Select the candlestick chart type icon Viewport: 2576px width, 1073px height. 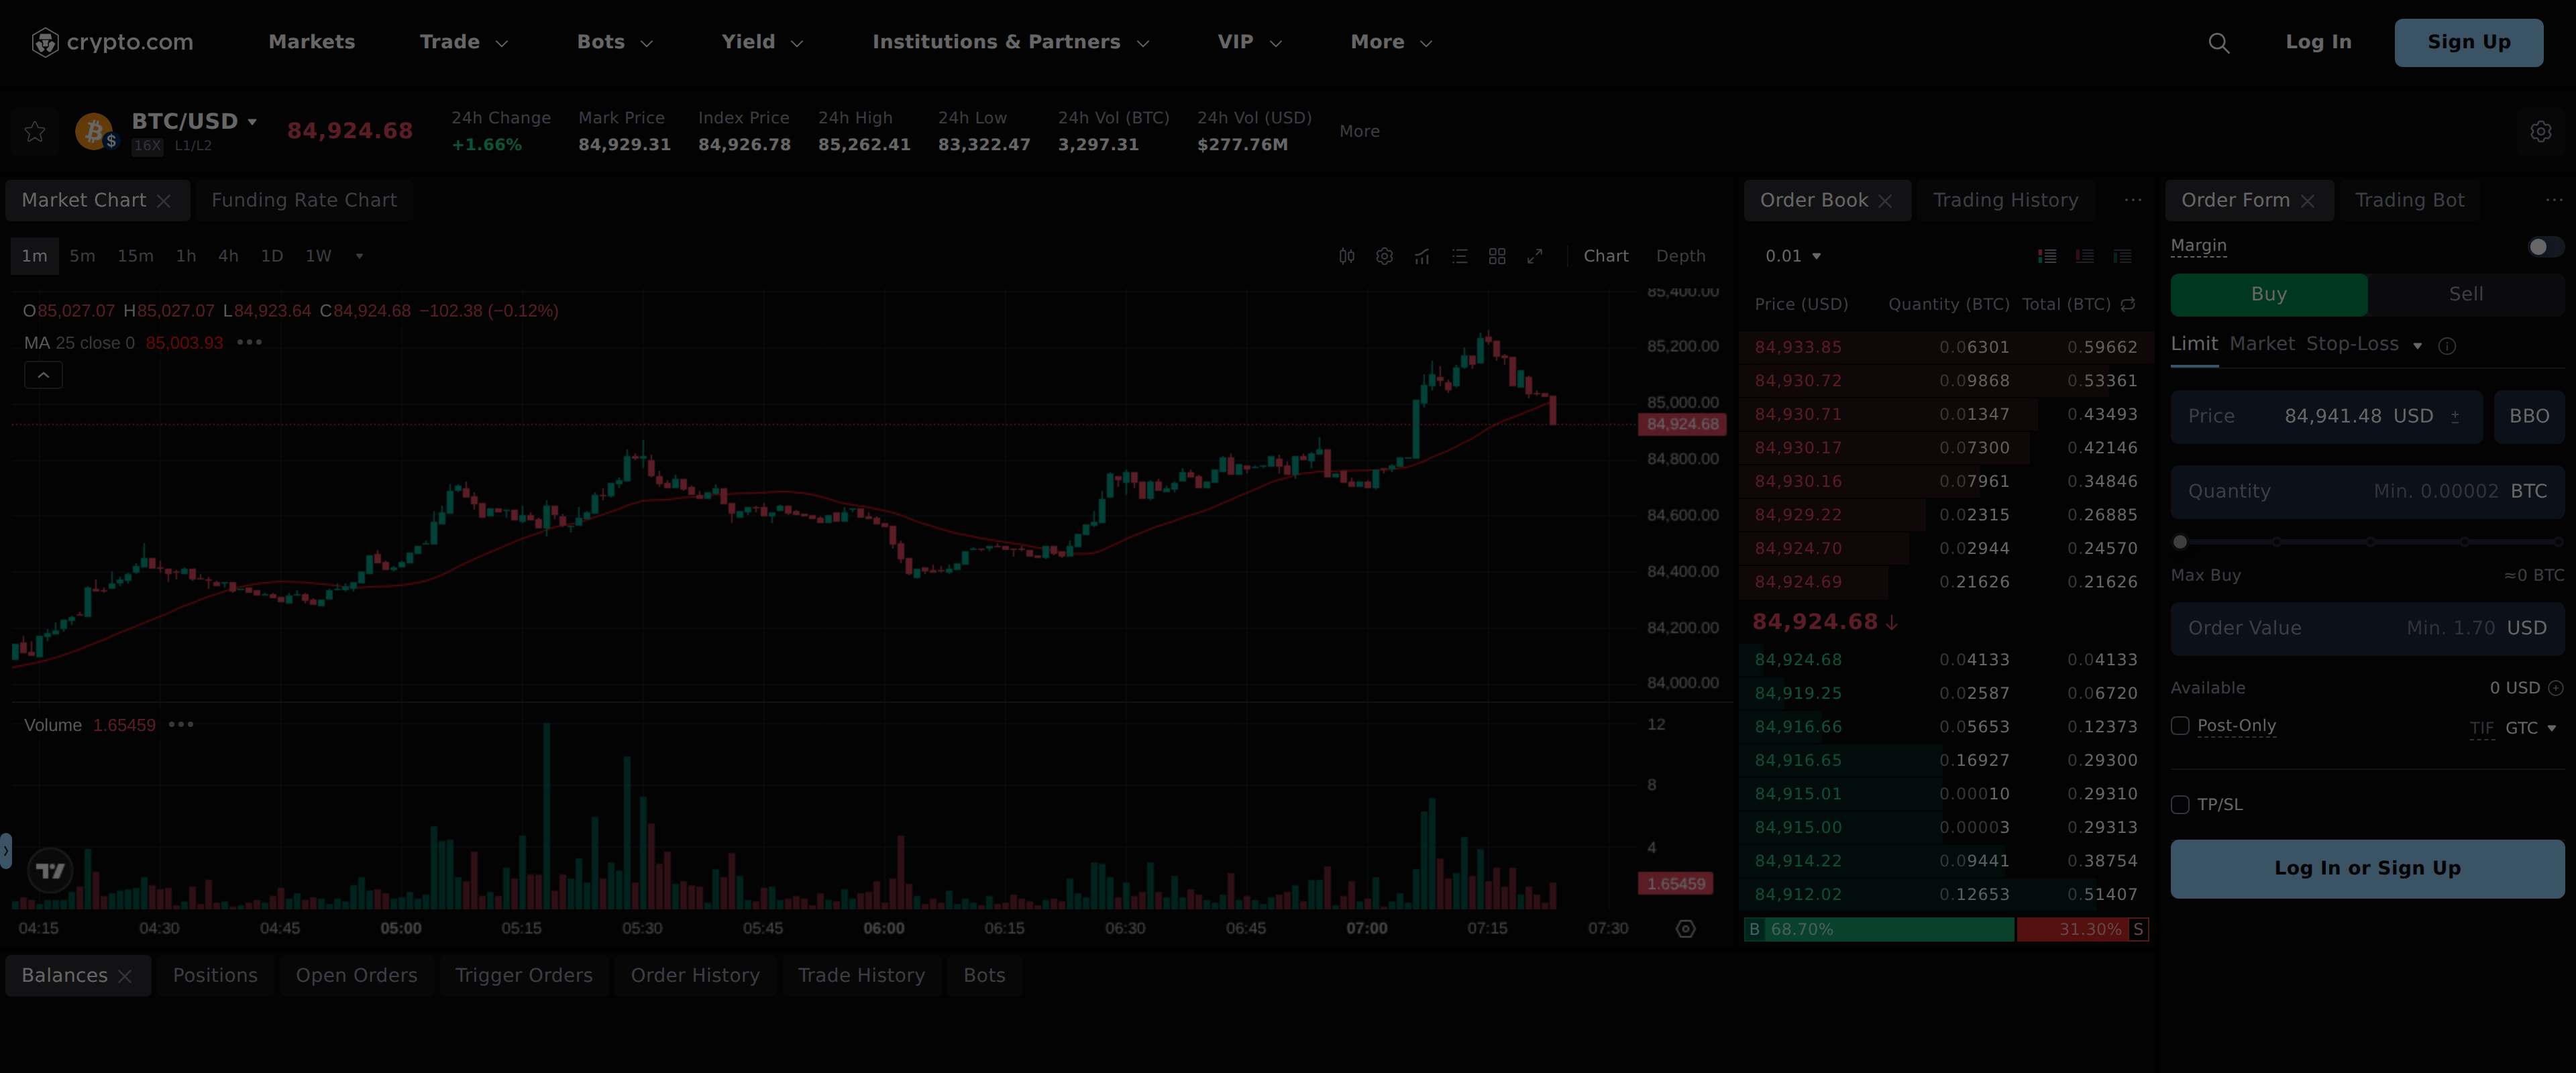(x=1347, y=256)
